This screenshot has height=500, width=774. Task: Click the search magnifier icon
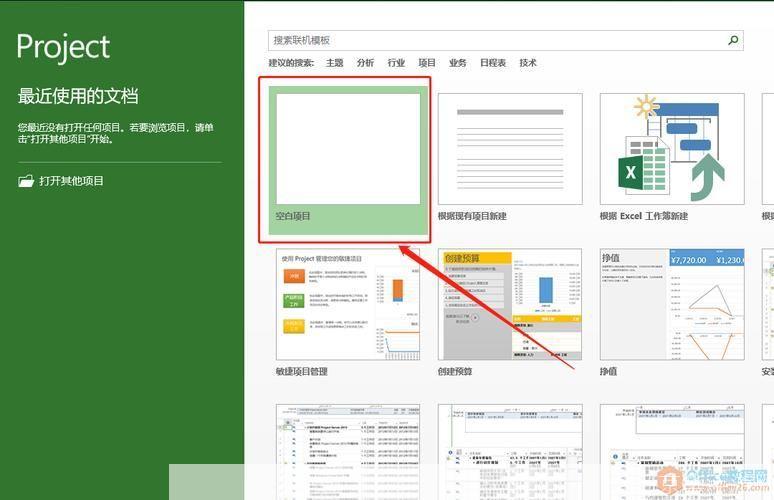[x=734, y=40]
